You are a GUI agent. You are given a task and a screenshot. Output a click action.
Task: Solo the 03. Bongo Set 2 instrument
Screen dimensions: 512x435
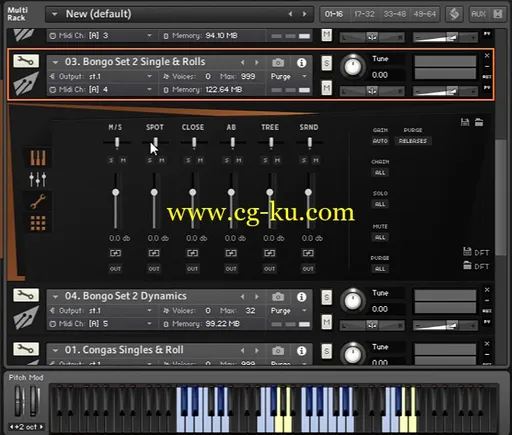327,63
